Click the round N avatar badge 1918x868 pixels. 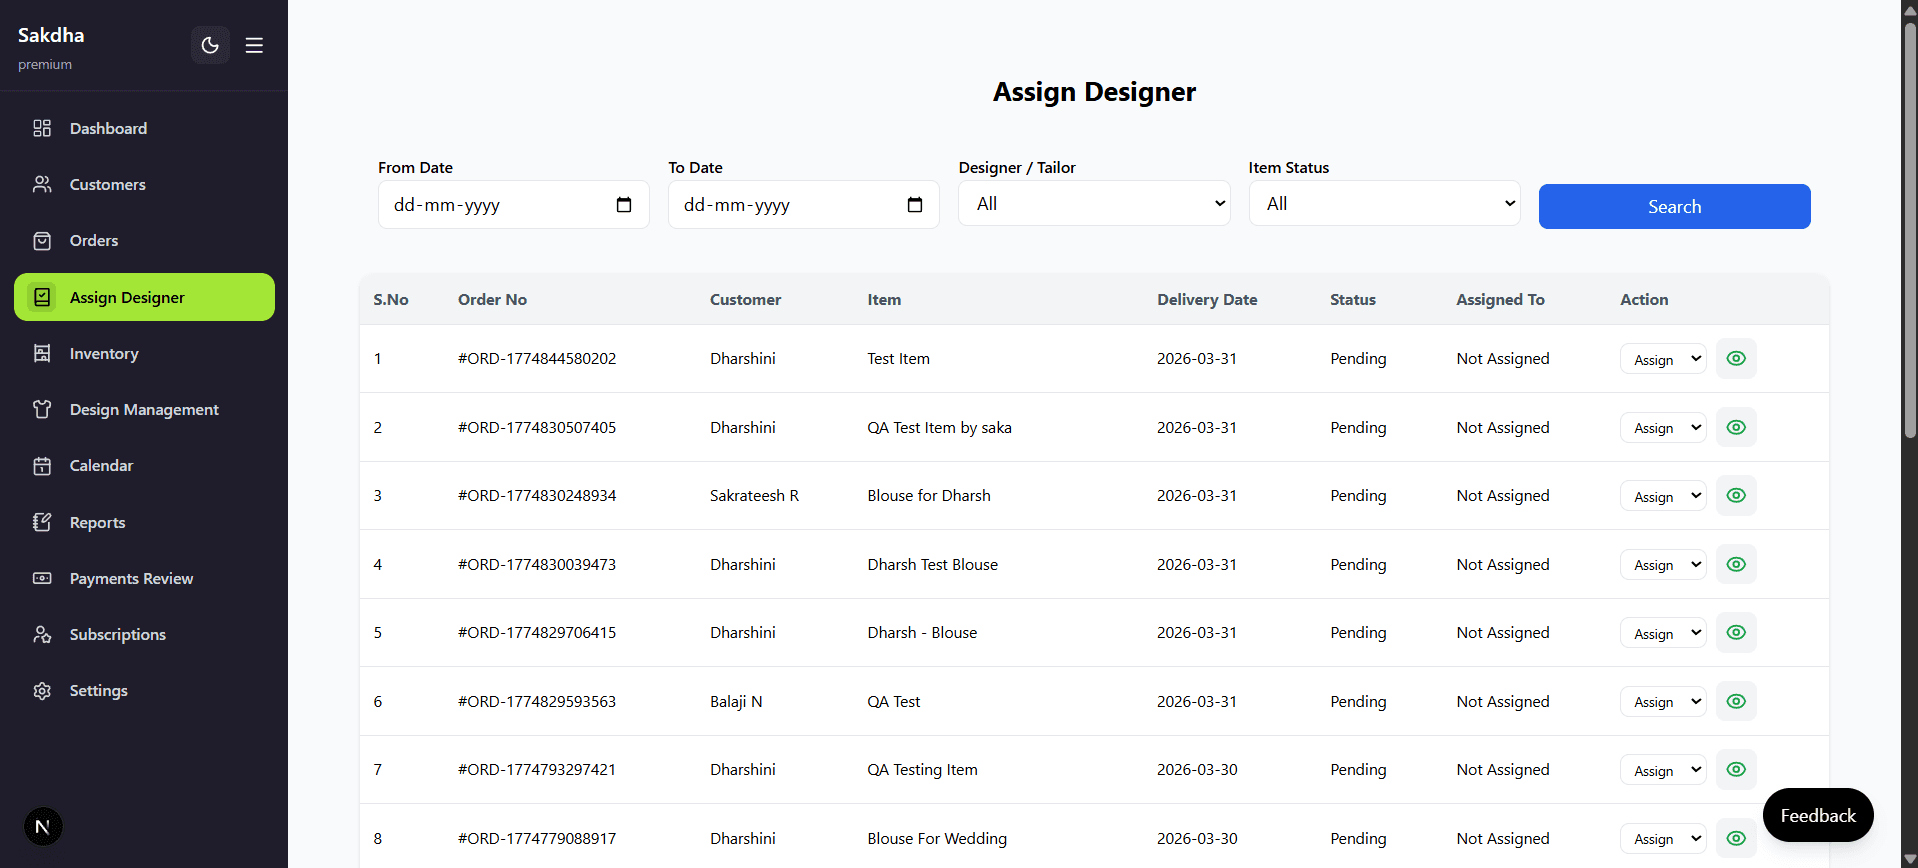coord(43,827)
